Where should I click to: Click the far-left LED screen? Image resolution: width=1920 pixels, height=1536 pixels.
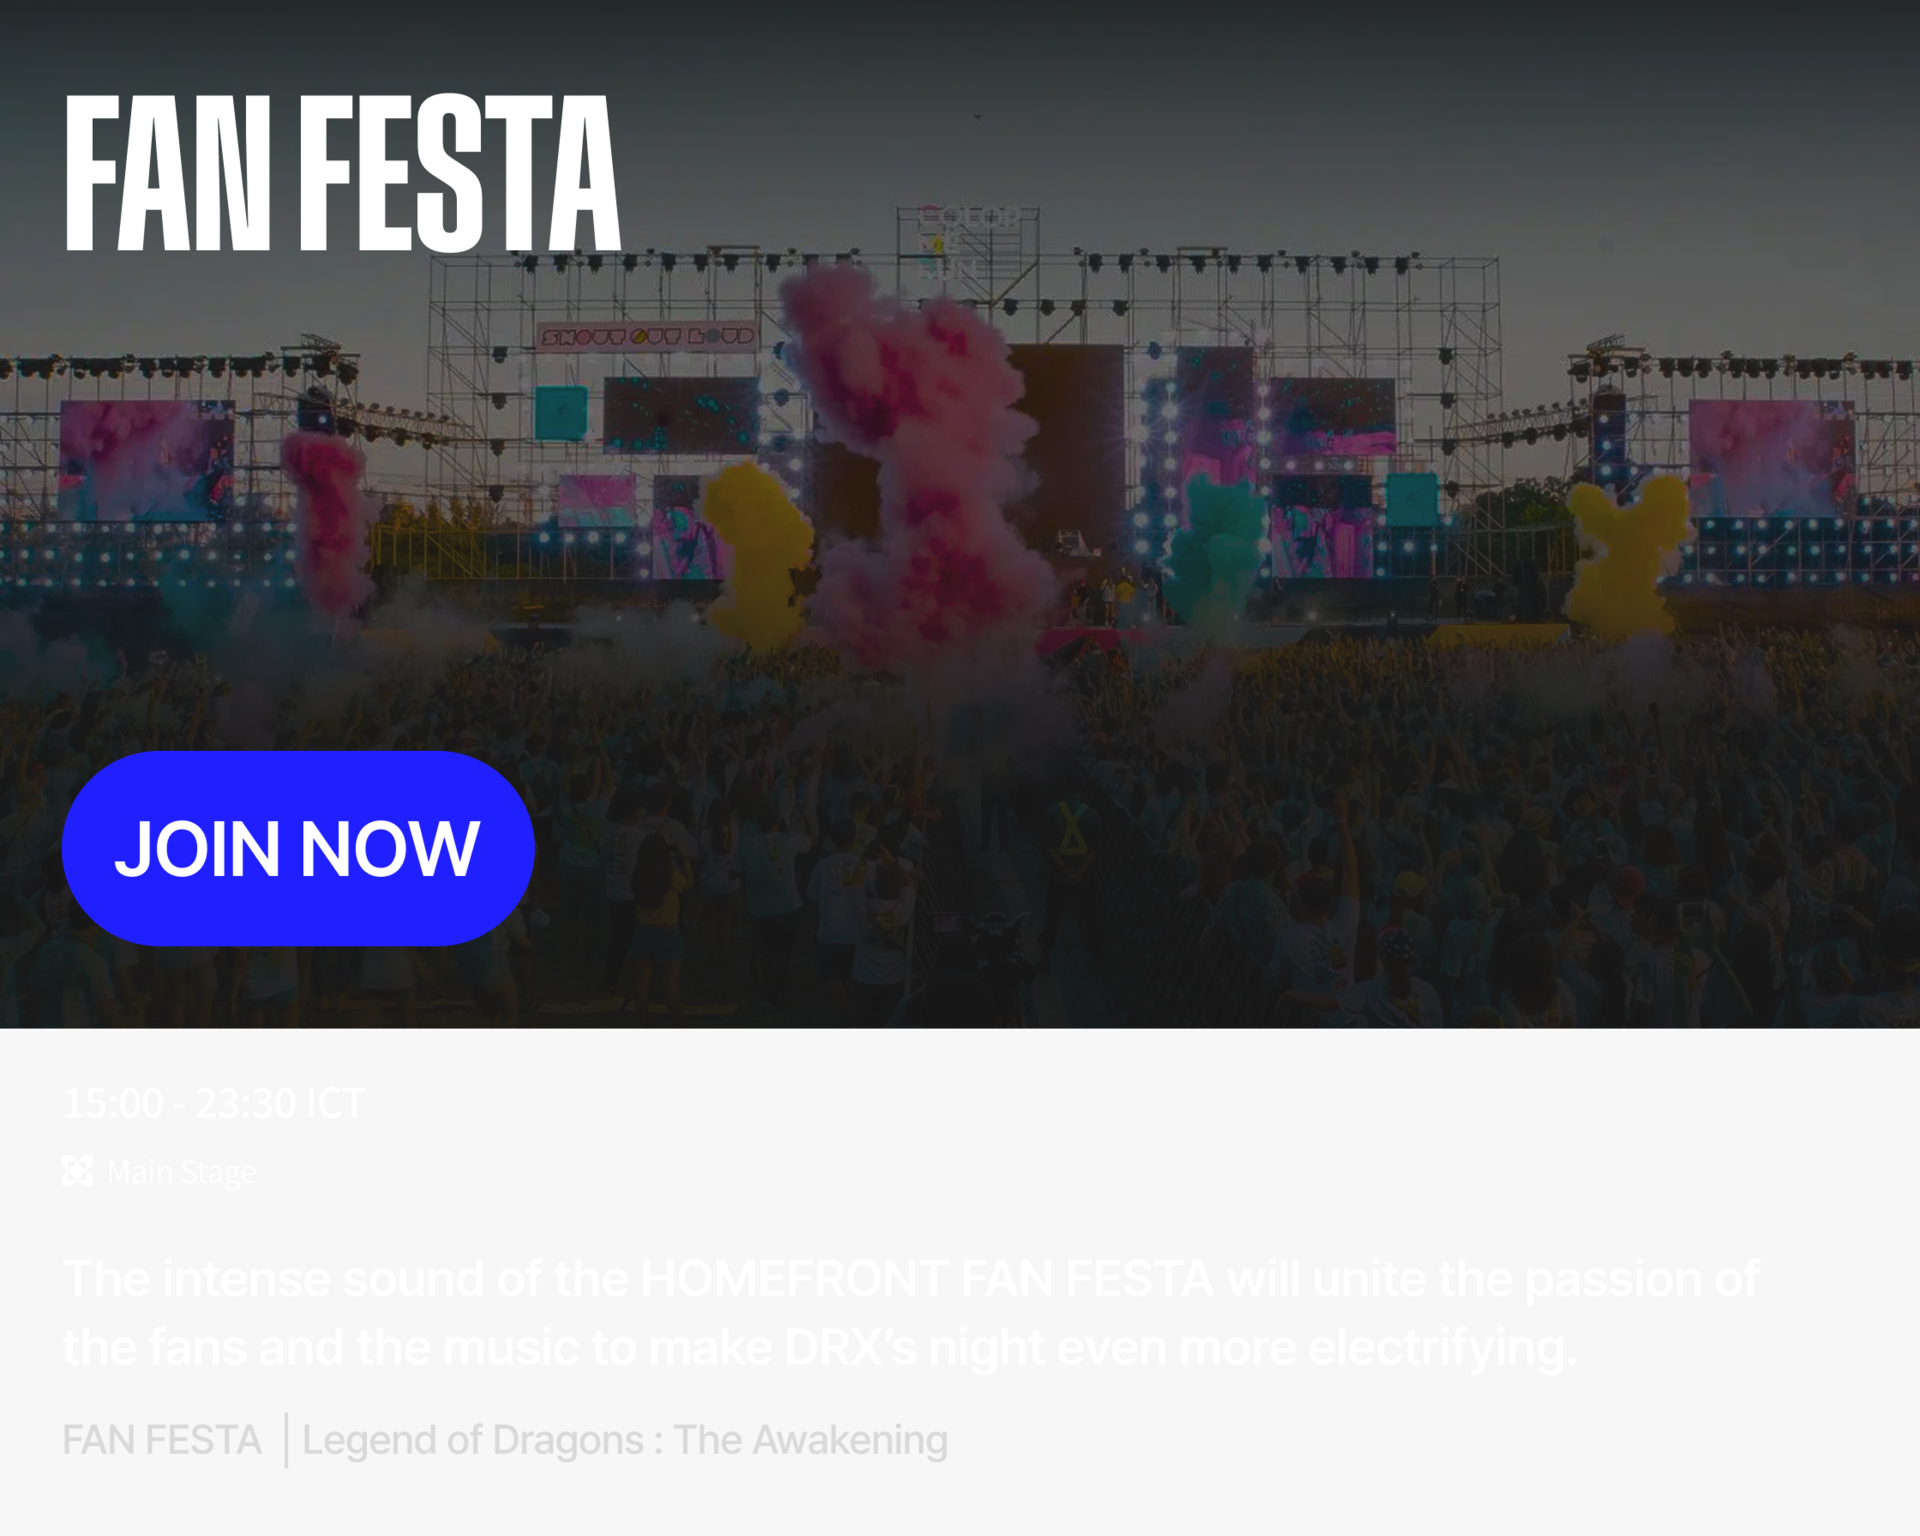tap(146, 460)
